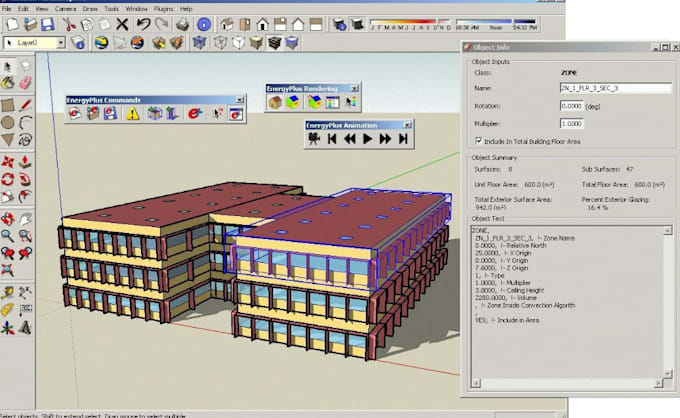Image resolution: width=680 pixels, height=418 pixels.
Task: Open the Layer0 layer dropdown
Action: point(60,43)
